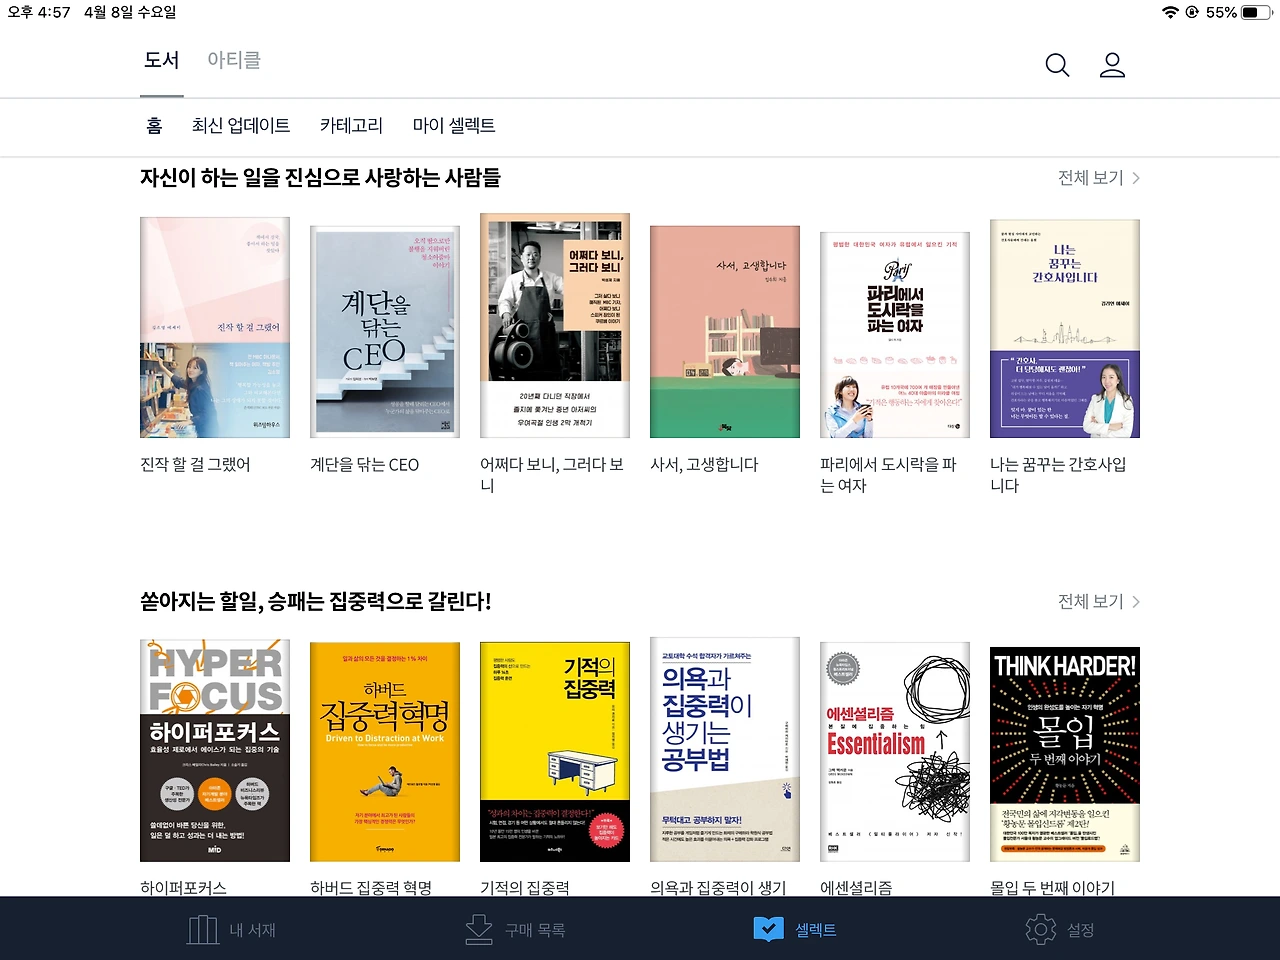This screenshot has height=960, width=1280.
Task: Tap the 4월 8일 수요일 date text
Action: (130, 13)
